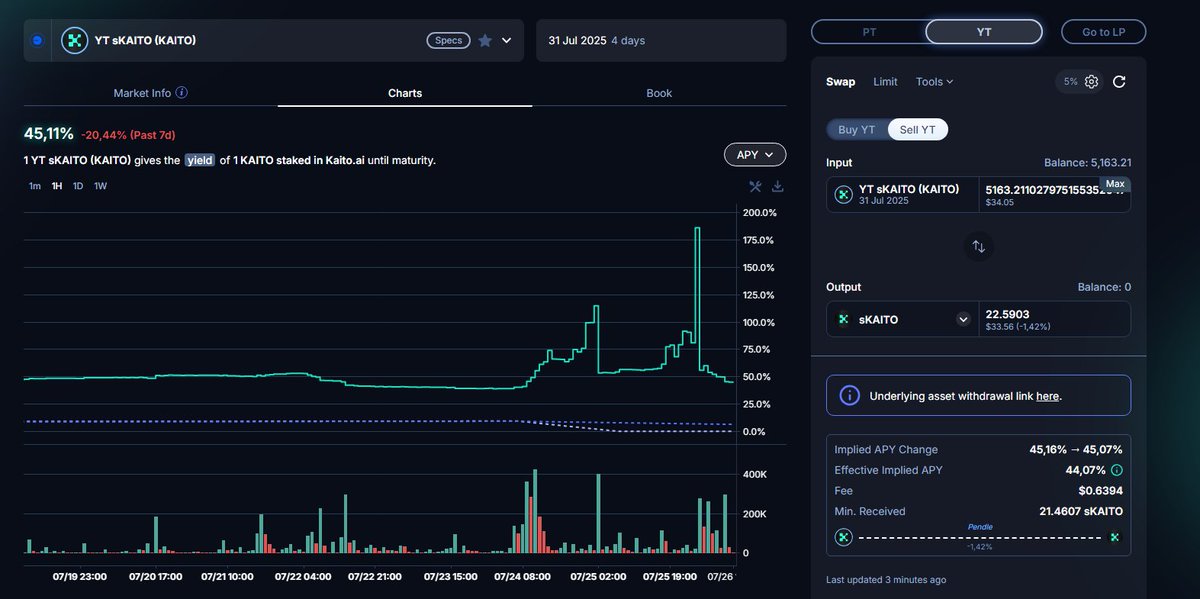1200x599 pixels.
Task: Choose Buy YT mode
Action: pos(857,130)
